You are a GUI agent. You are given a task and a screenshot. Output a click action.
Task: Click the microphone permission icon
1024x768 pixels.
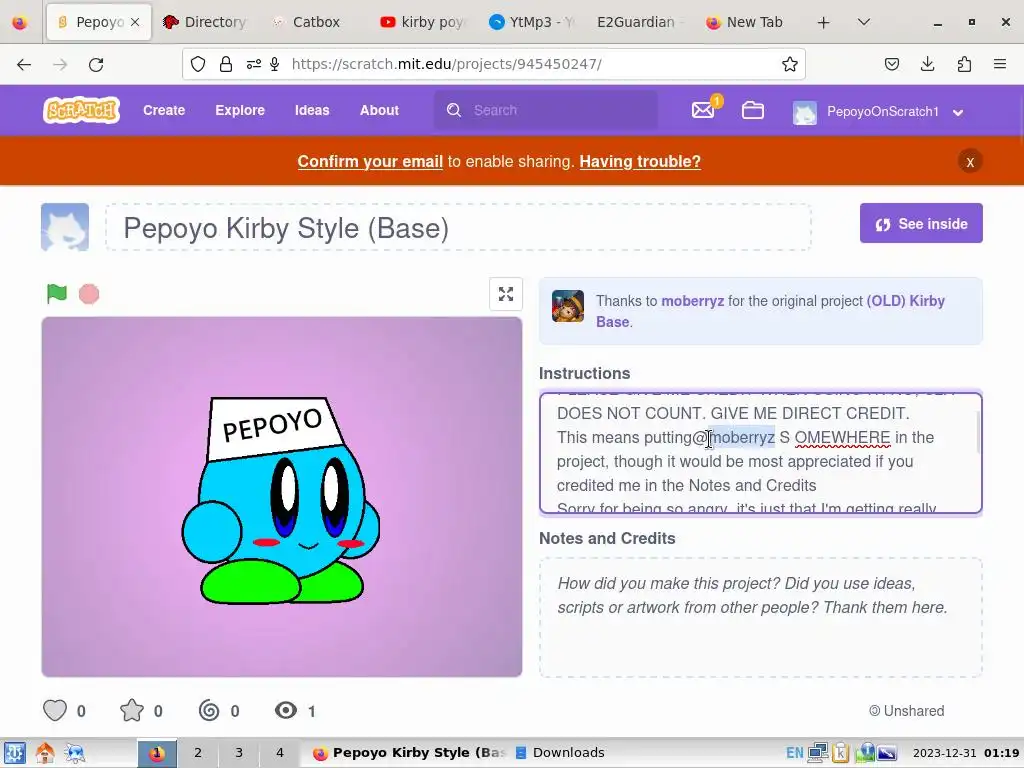point(275,64)
